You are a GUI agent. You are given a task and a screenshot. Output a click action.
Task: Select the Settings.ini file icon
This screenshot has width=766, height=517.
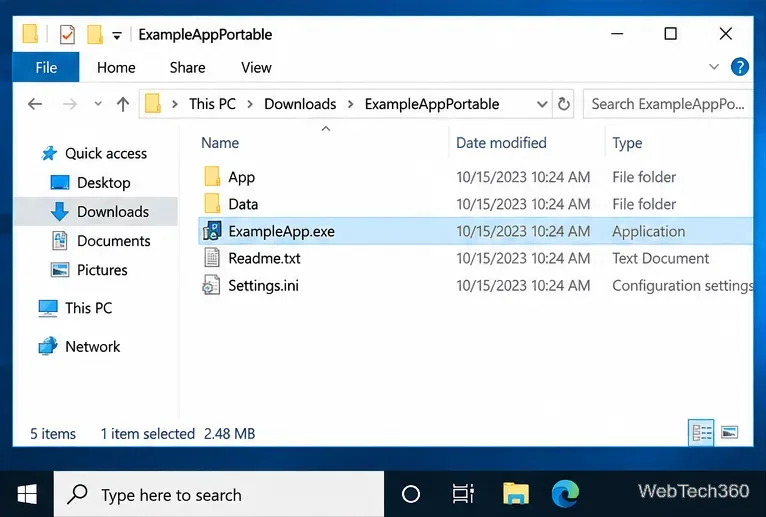(212, 285)
